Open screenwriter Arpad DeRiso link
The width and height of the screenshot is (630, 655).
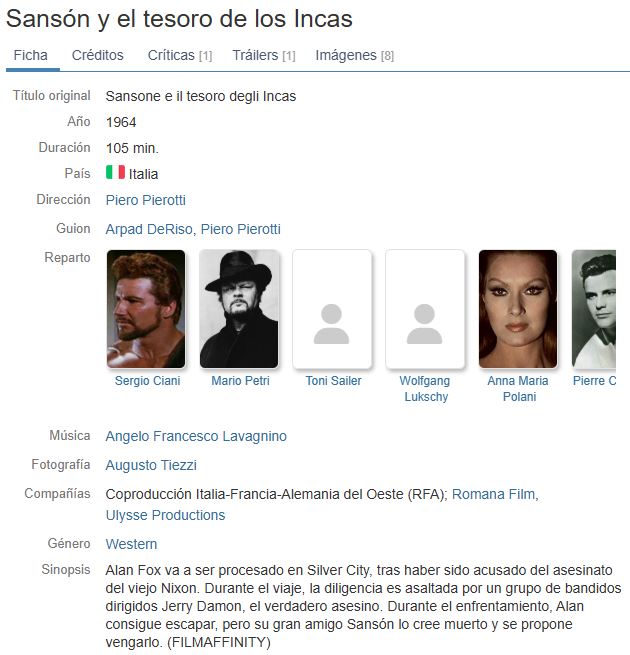(x=149, y=229)
